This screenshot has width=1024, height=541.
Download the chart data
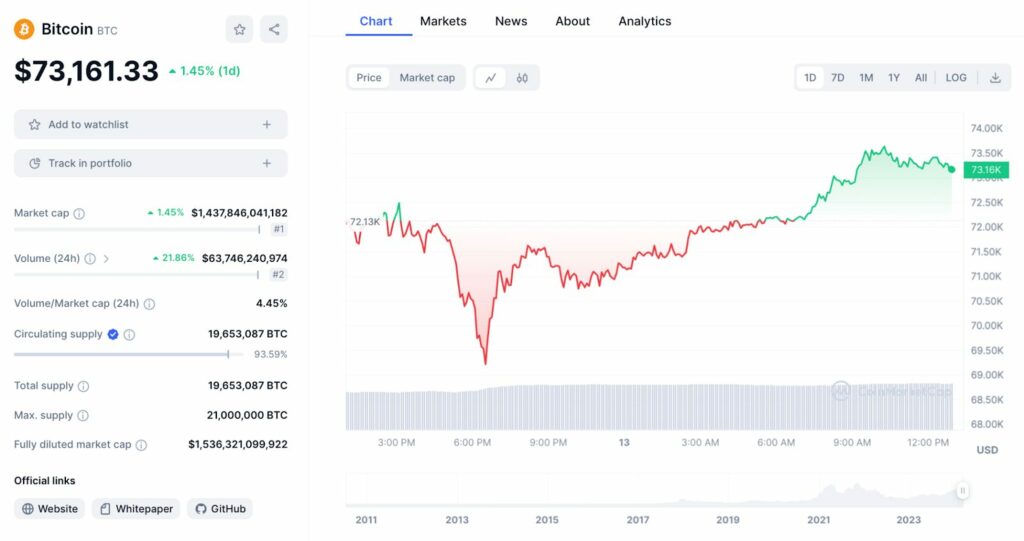(x=995, y=78)
